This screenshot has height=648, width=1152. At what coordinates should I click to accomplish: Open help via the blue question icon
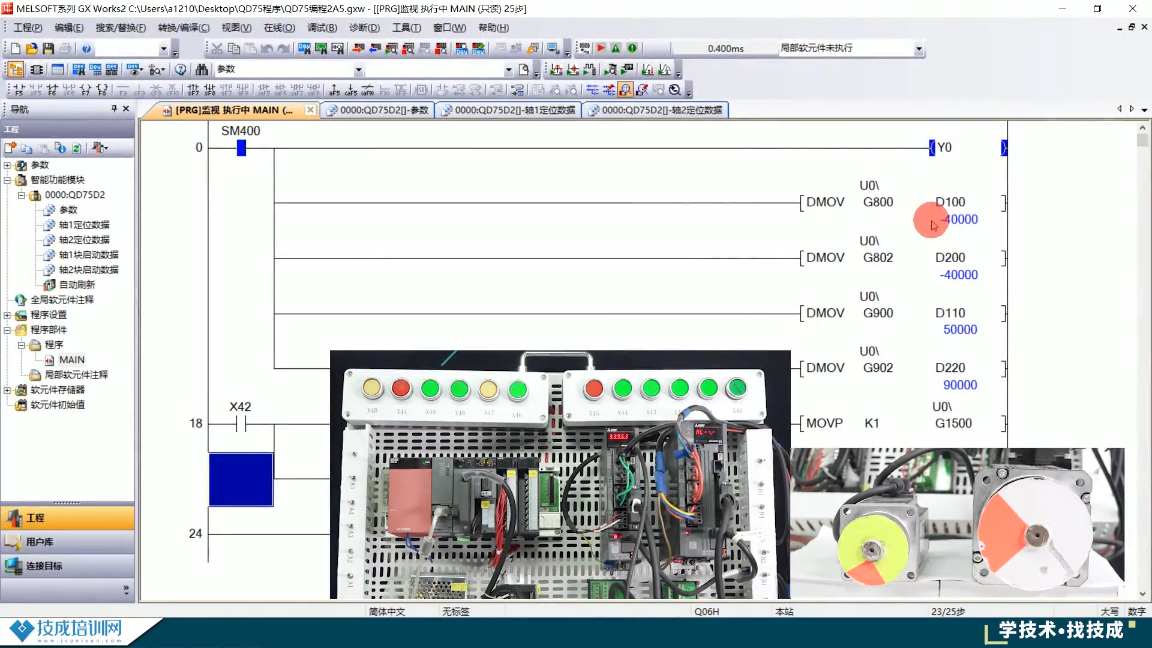tap(86, 48)
